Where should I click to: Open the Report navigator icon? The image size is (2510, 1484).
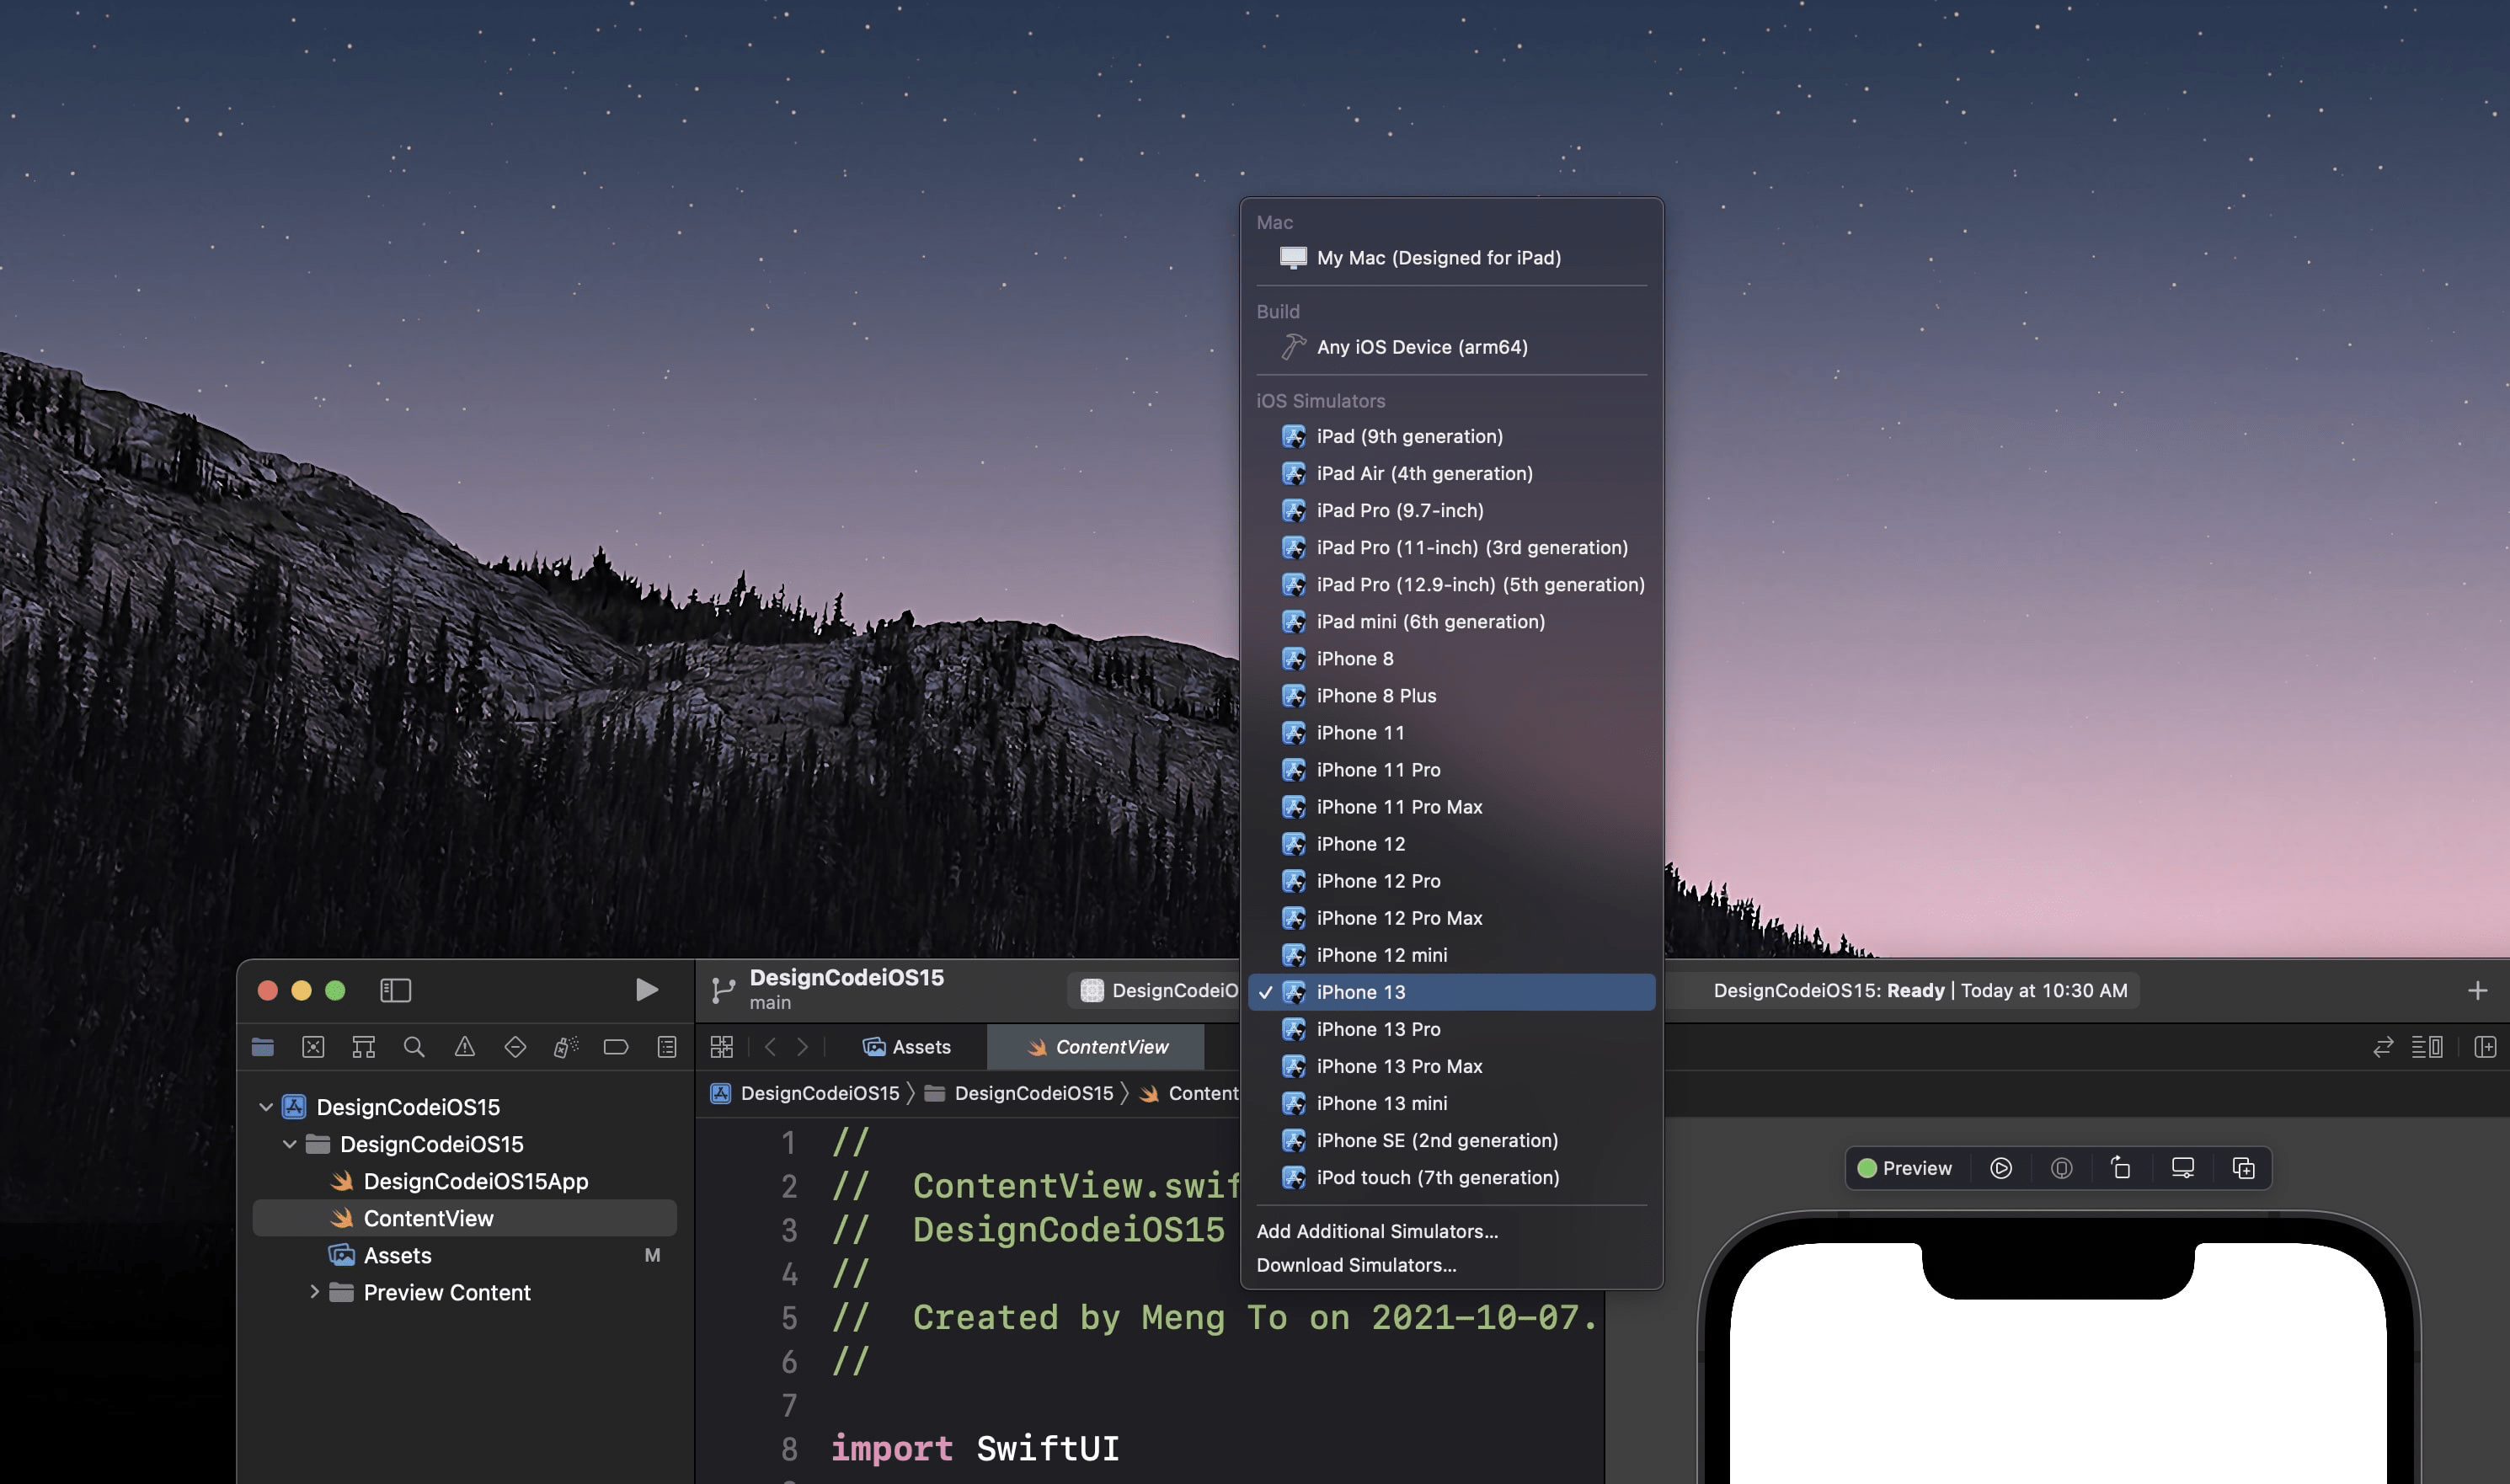(665, 1047)
